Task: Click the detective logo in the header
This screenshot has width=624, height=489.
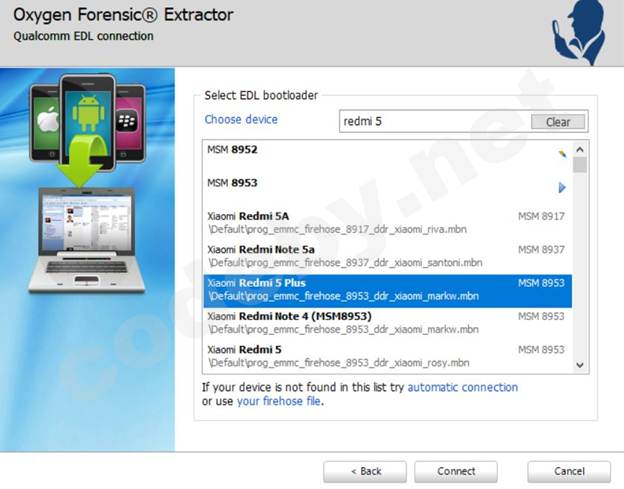Action: point(578,32)
